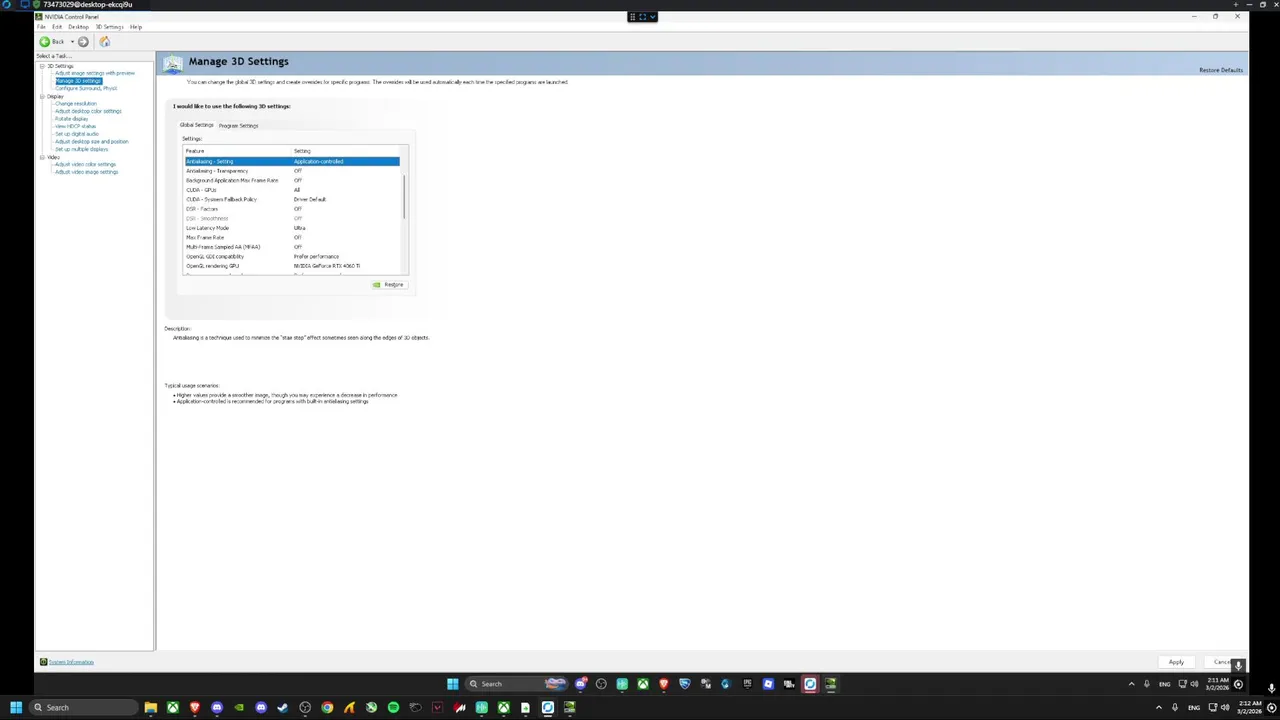Image resolution: width=1280 pixels, height=720 pixels.
Task: Click the Restore Defaults link
Action: coord(1221,70)
